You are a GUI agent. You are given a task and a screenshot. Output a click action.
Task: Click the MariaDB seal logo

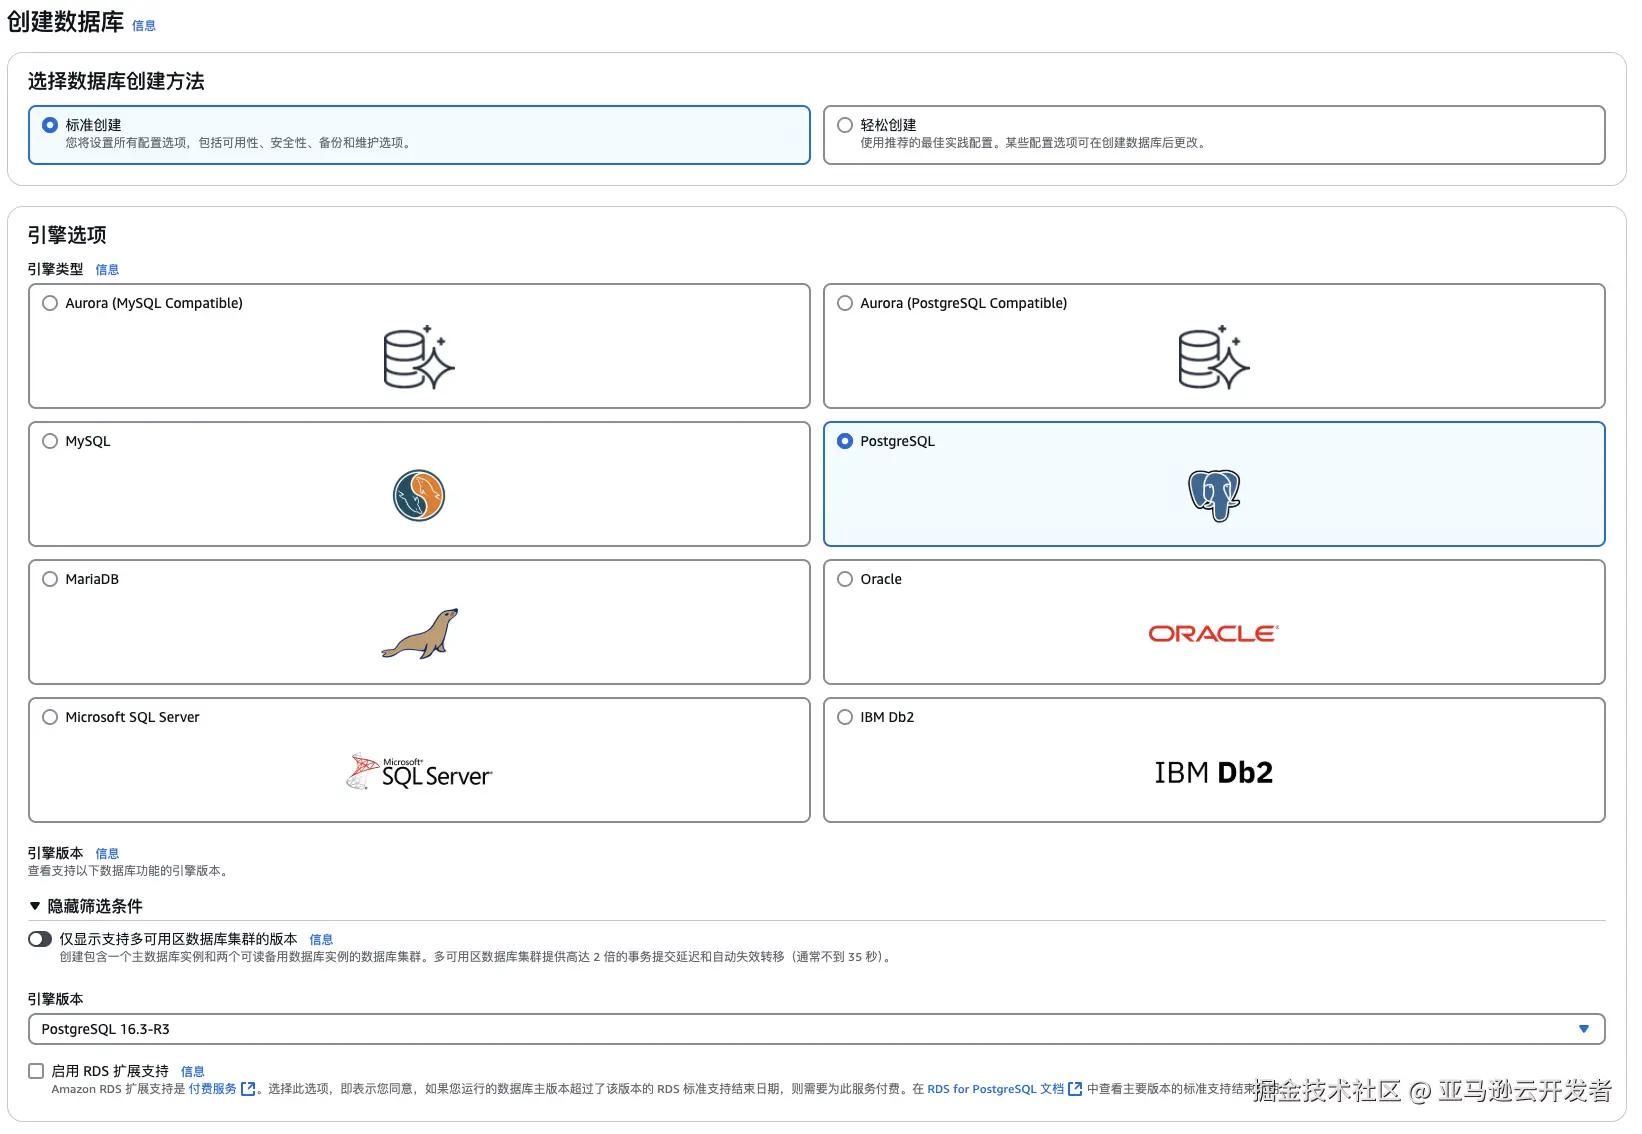(420, 634)
